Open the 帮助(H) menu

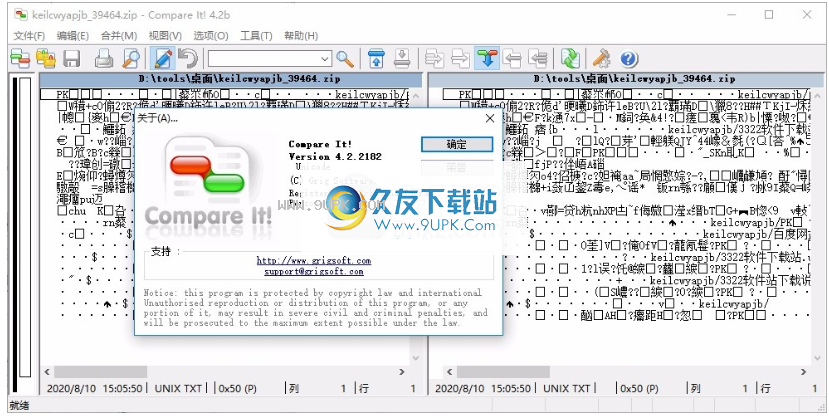pyautogui.click(x=301, y=36)
